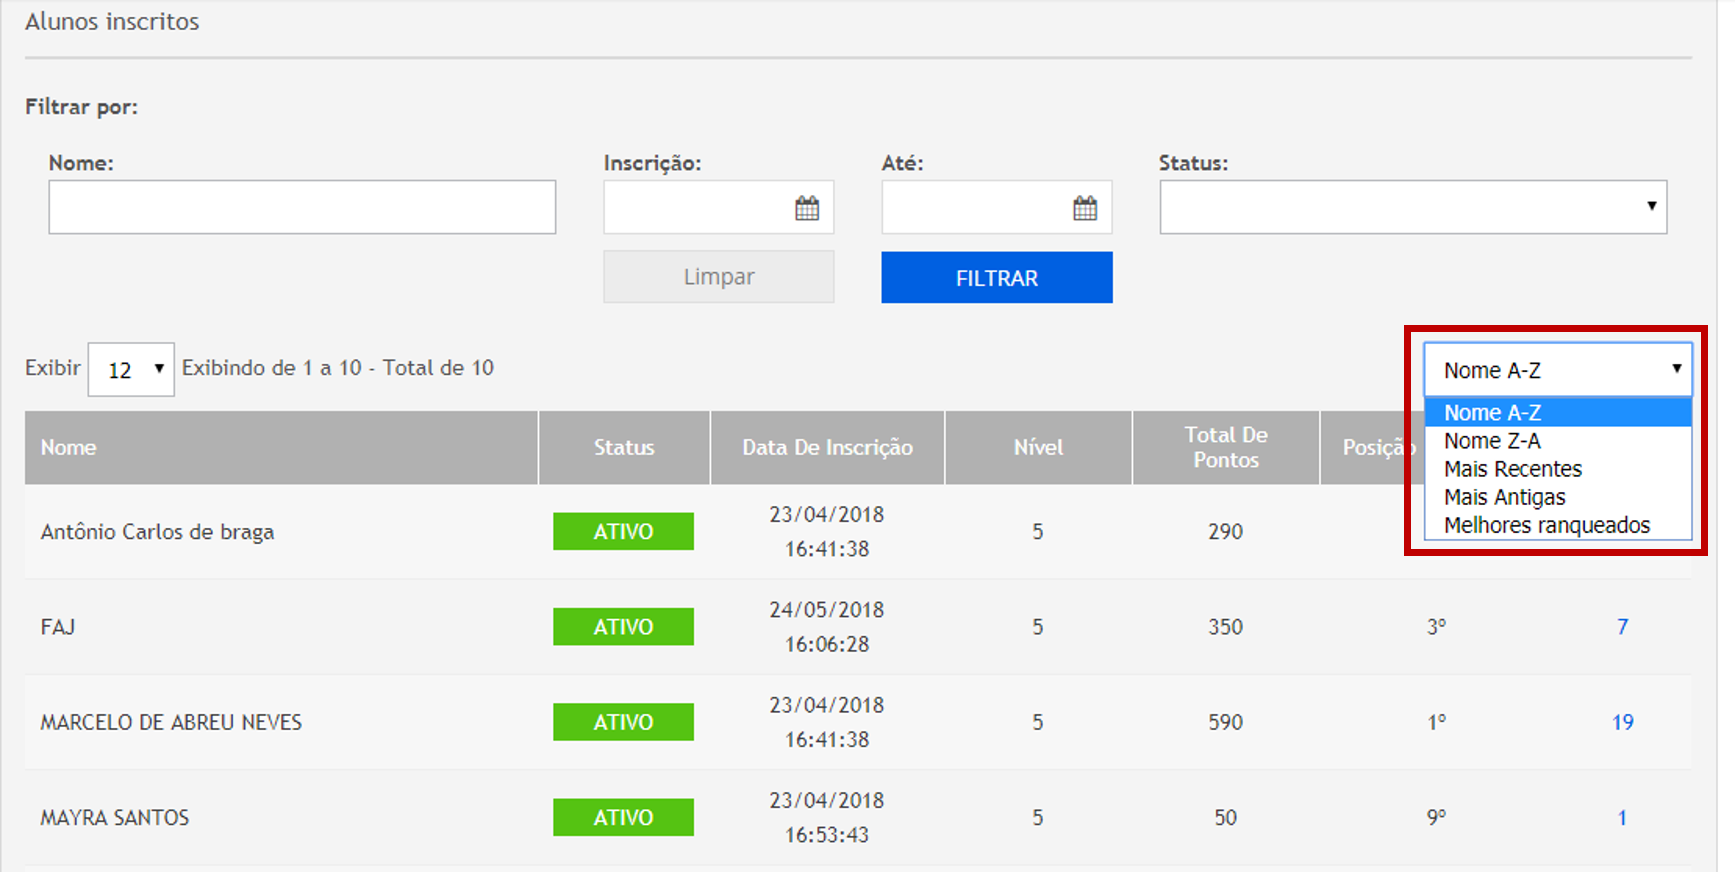The image size is (1735, 872).
Task: Click the Total De Pontos column header
Action: (x=1225, y=448)
